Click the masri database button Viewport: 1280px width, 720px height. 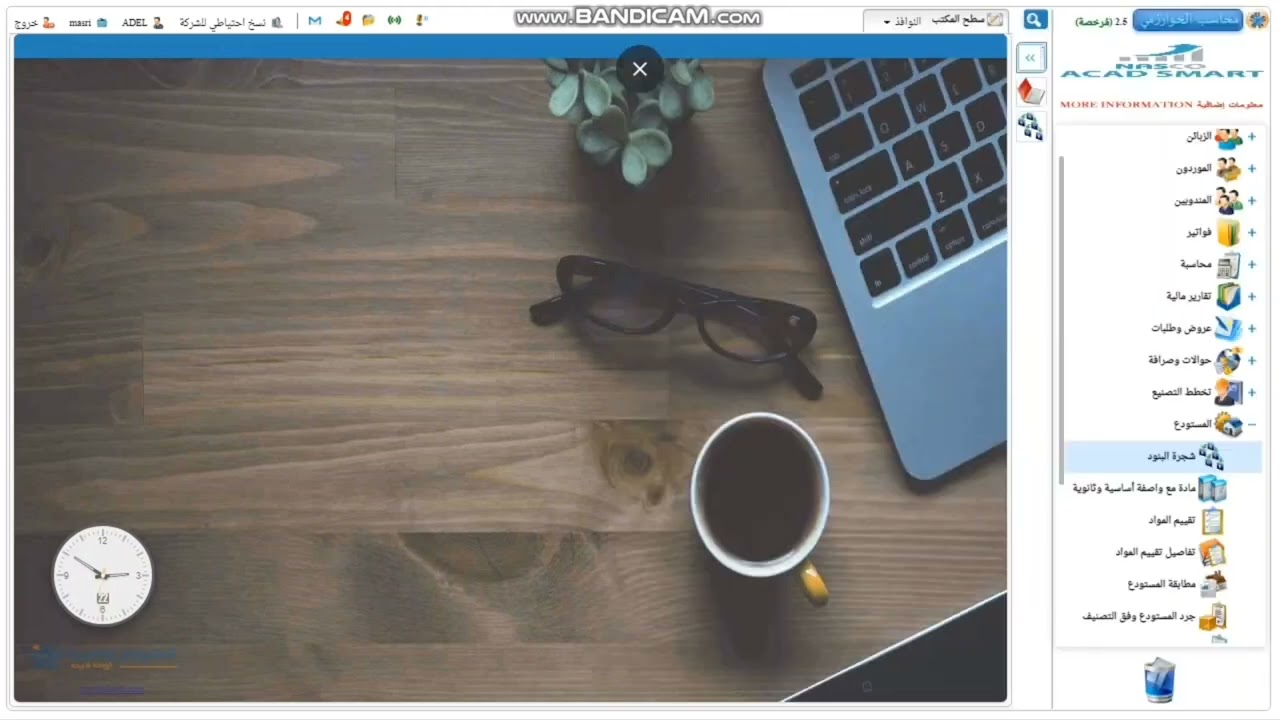tap(88, 22)
